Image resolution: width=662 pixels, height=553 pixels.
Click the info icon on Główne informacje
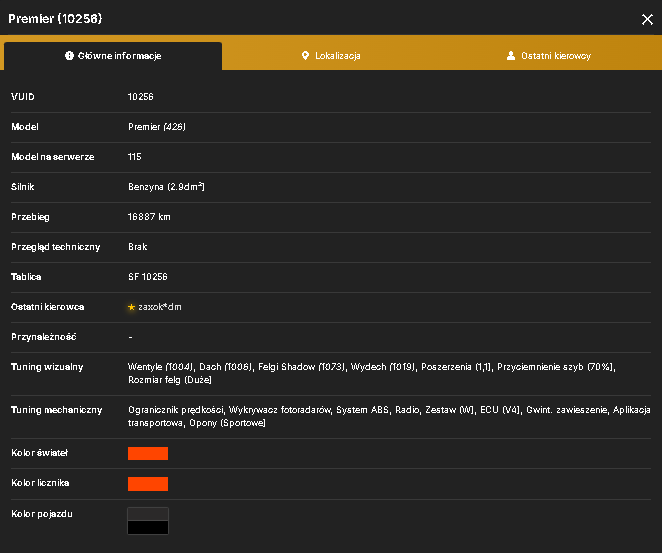tap(69, 56)
